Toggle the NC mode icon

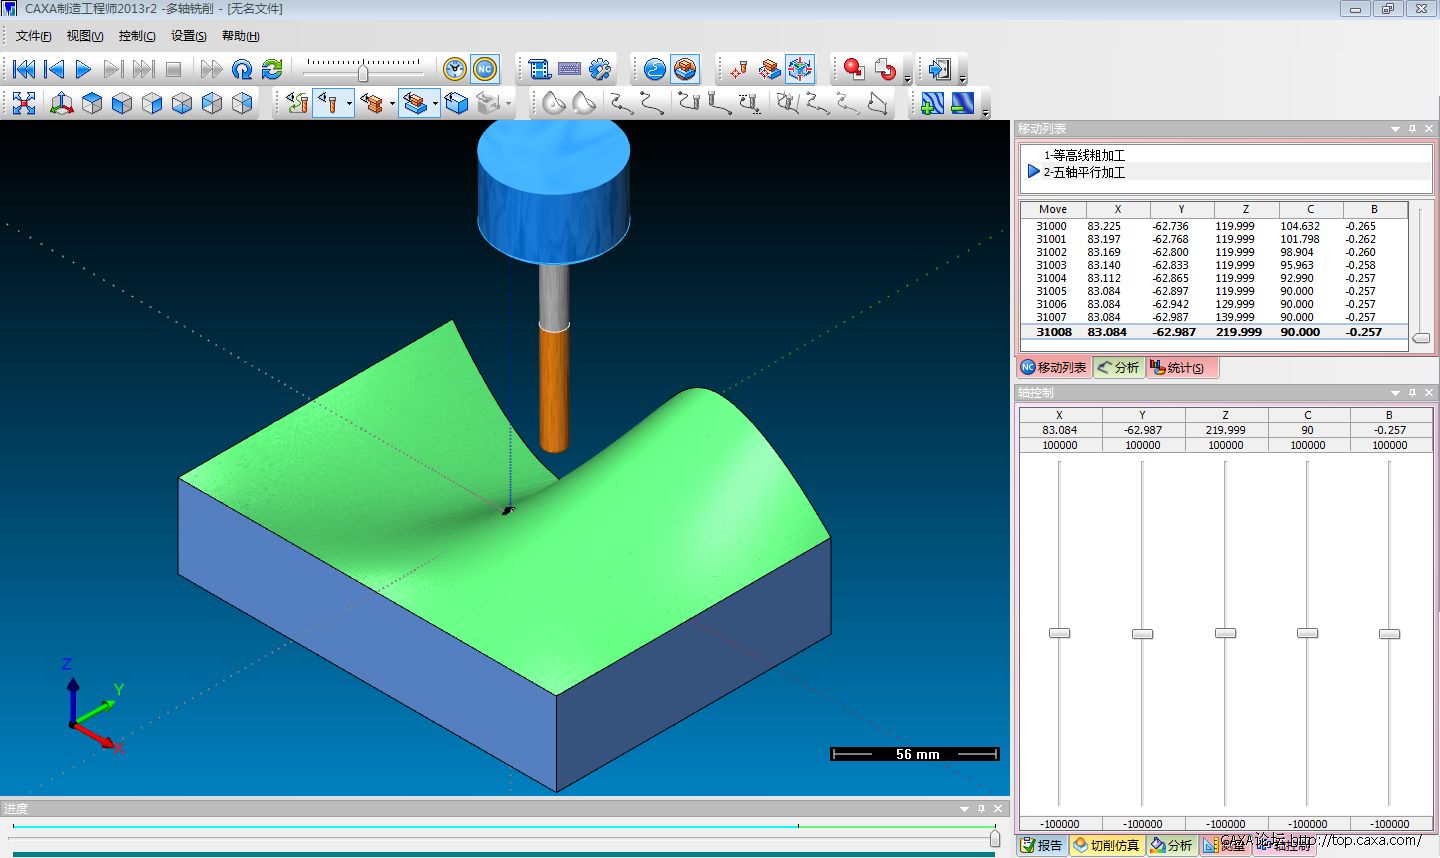[x=485, y=69]
